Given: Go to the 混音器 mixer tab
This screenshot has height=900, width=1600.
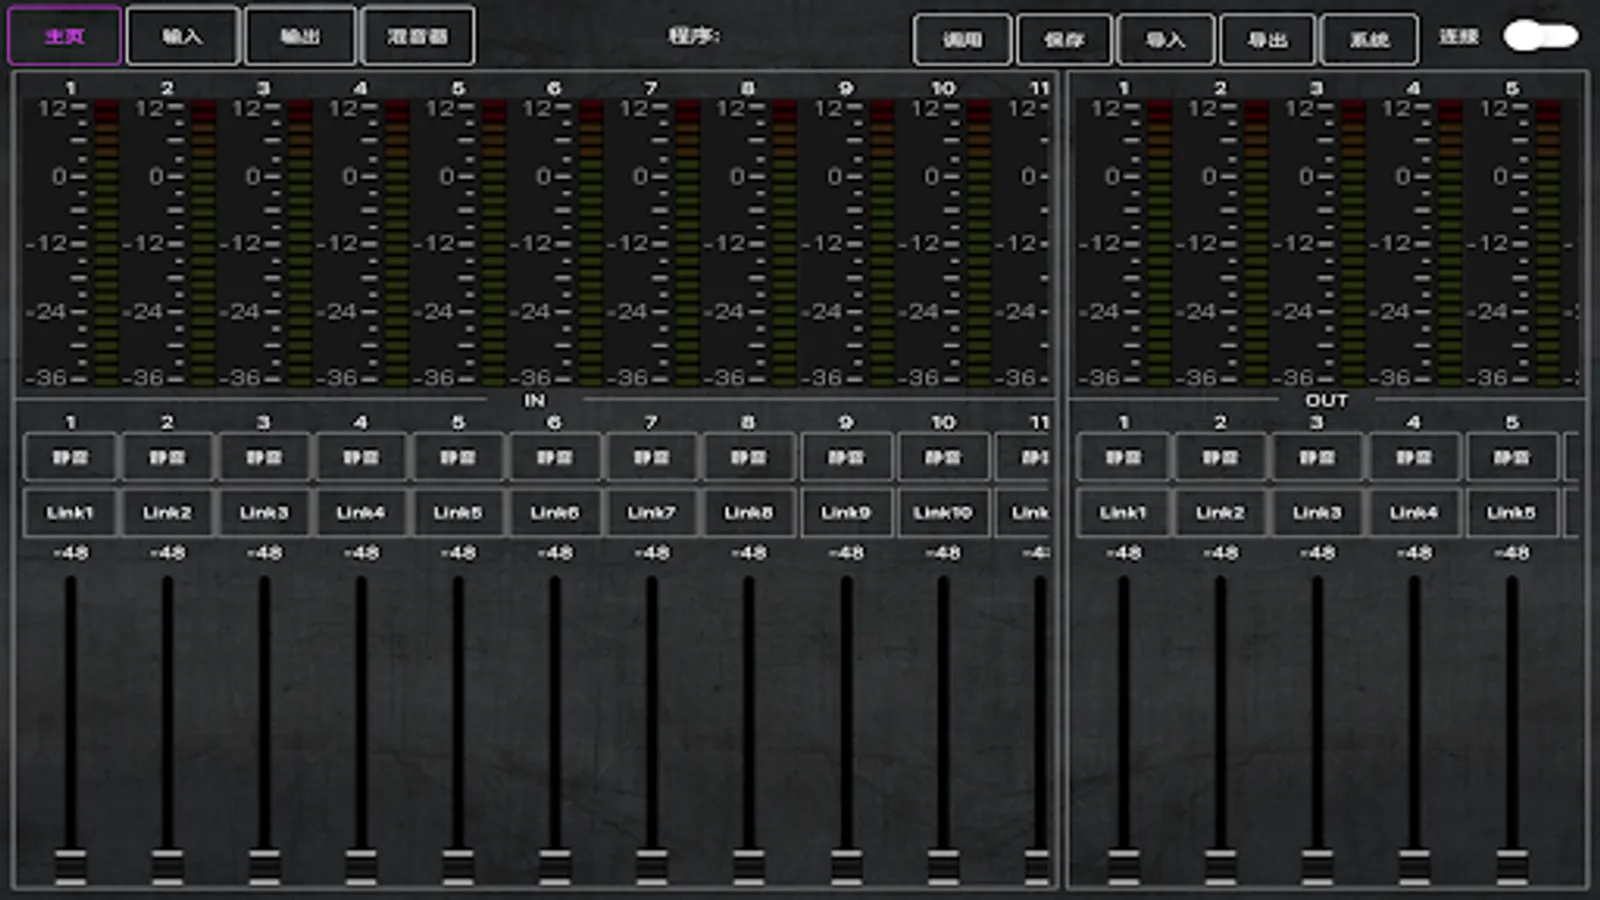Looking at the screenshot, I should [418, 36].
